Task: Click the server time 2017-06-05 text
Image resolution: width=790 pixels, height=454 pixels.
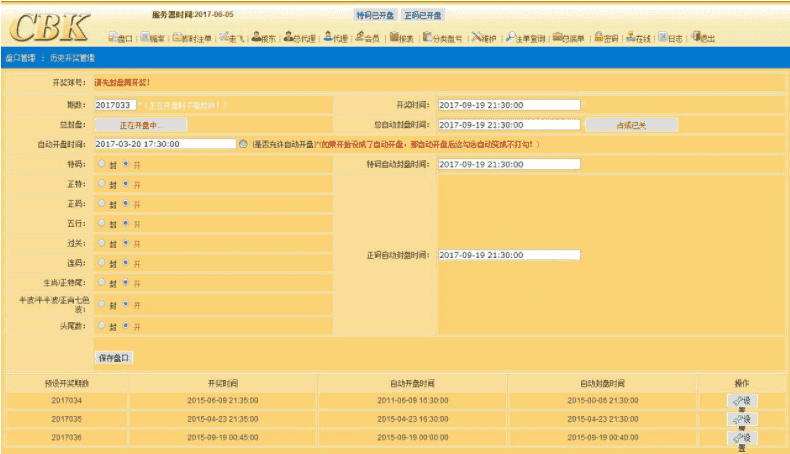Action: 192,15
